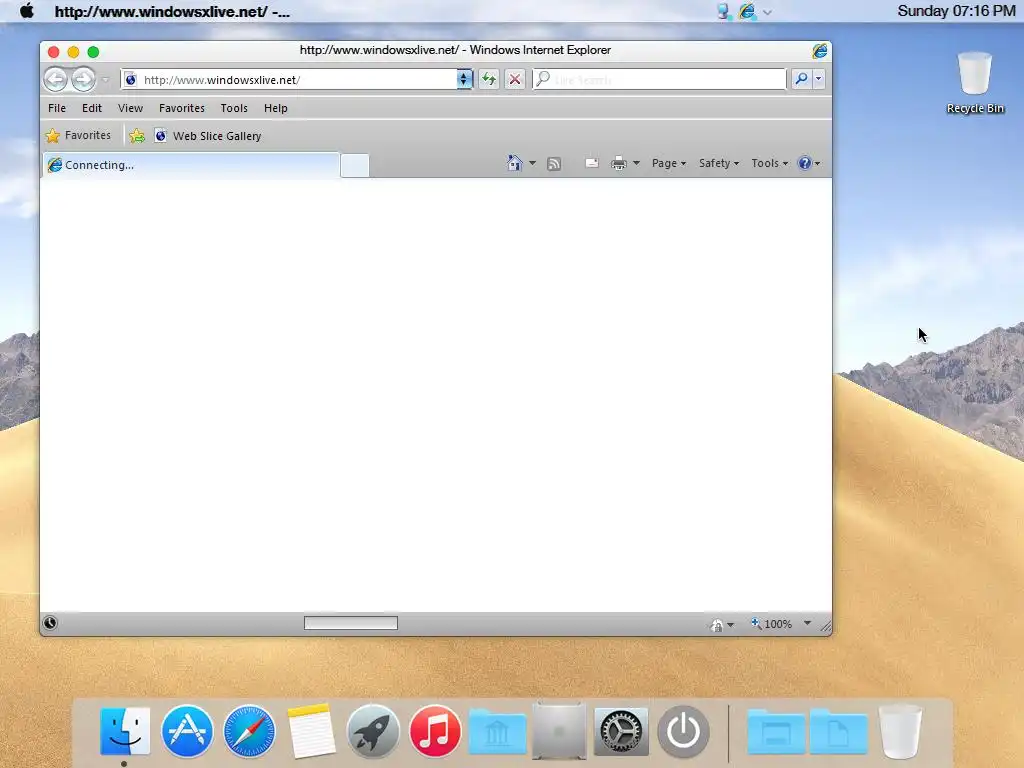The height and width of the screenshot is (768, 1024).
Task: Select the Connecting... tab
Action: pyautogui.click(x=191, y=165)
